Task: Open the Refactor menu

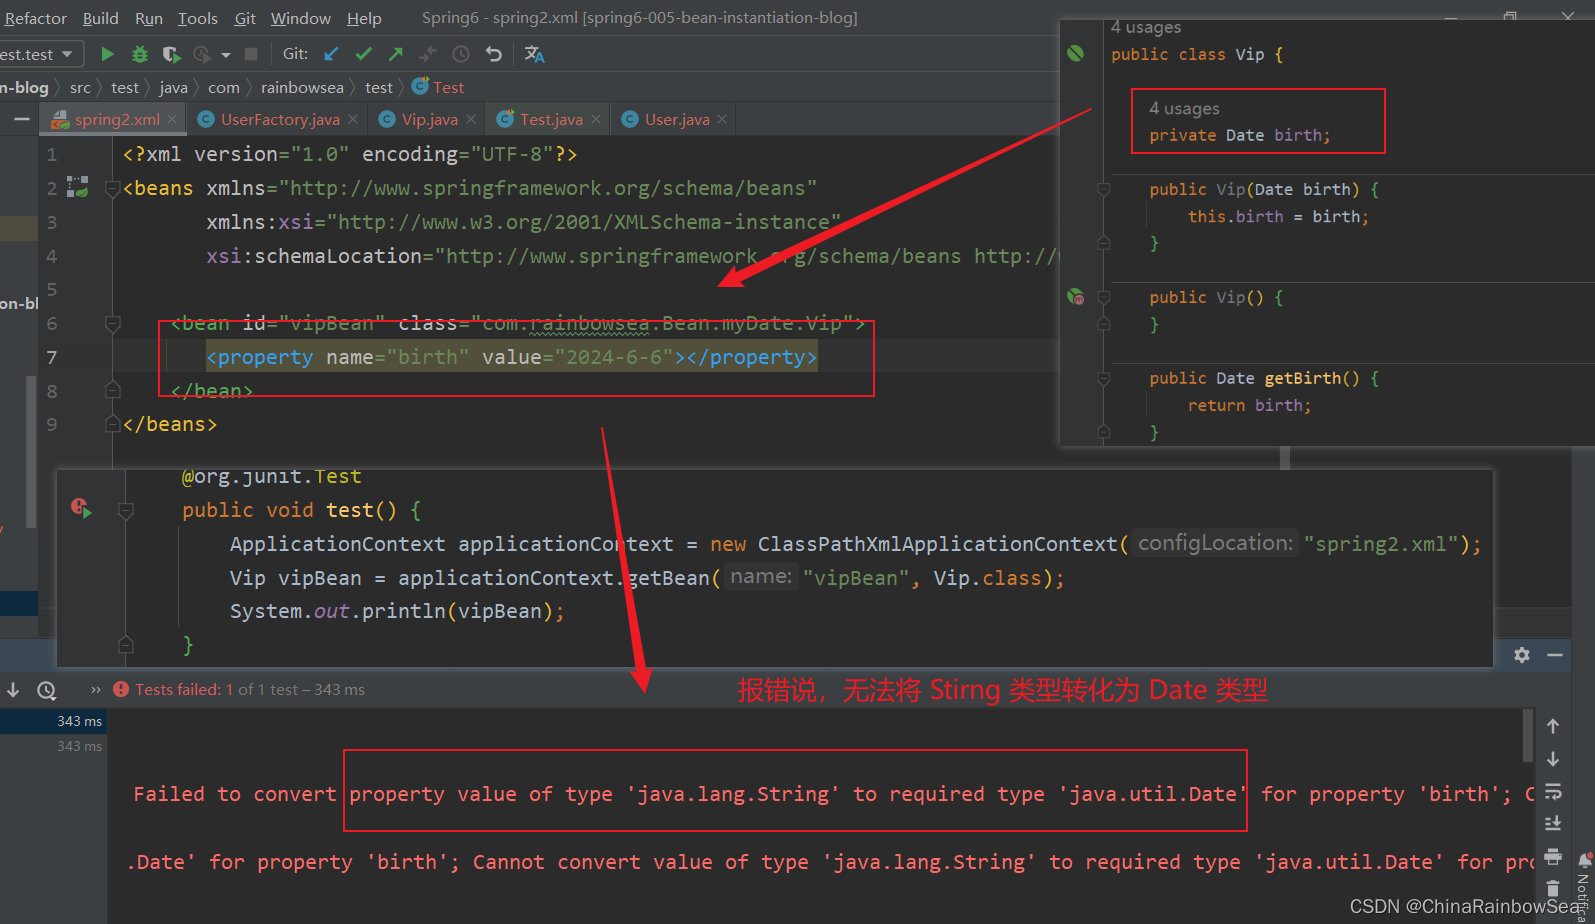Action: coord(35,18)
